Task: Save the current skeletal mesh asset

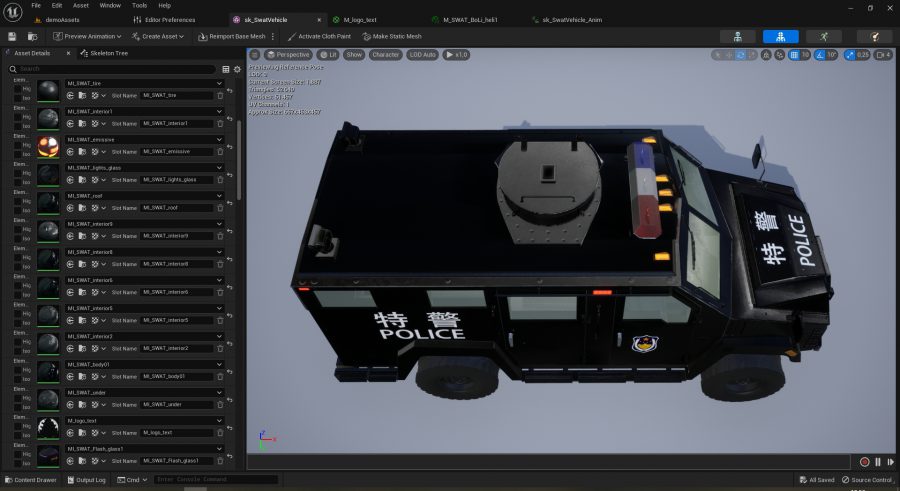Action: (x=12, y=36)
